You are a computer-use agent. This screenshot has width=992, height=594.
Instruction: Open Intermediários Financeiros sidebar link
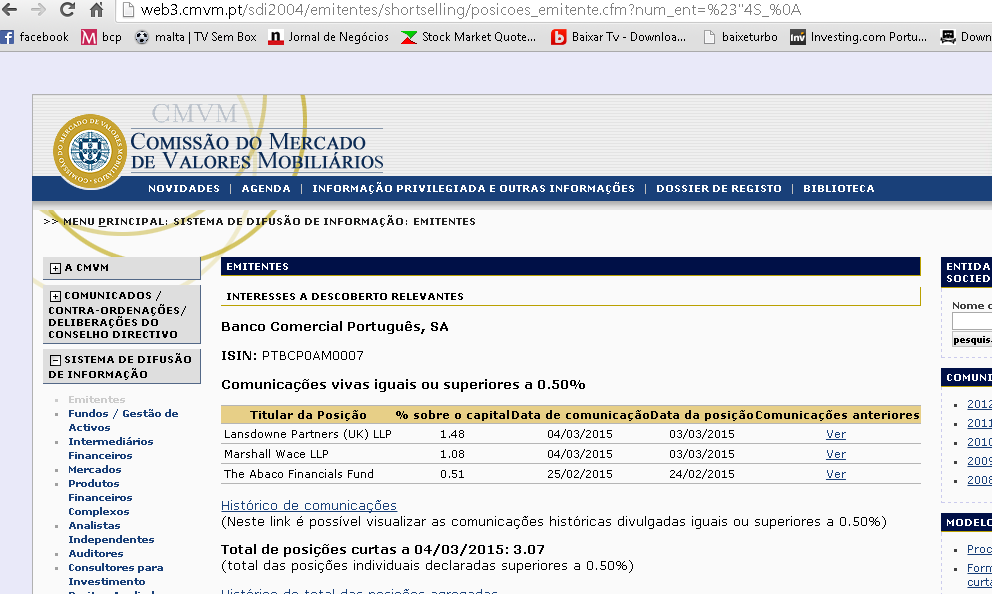111,448
